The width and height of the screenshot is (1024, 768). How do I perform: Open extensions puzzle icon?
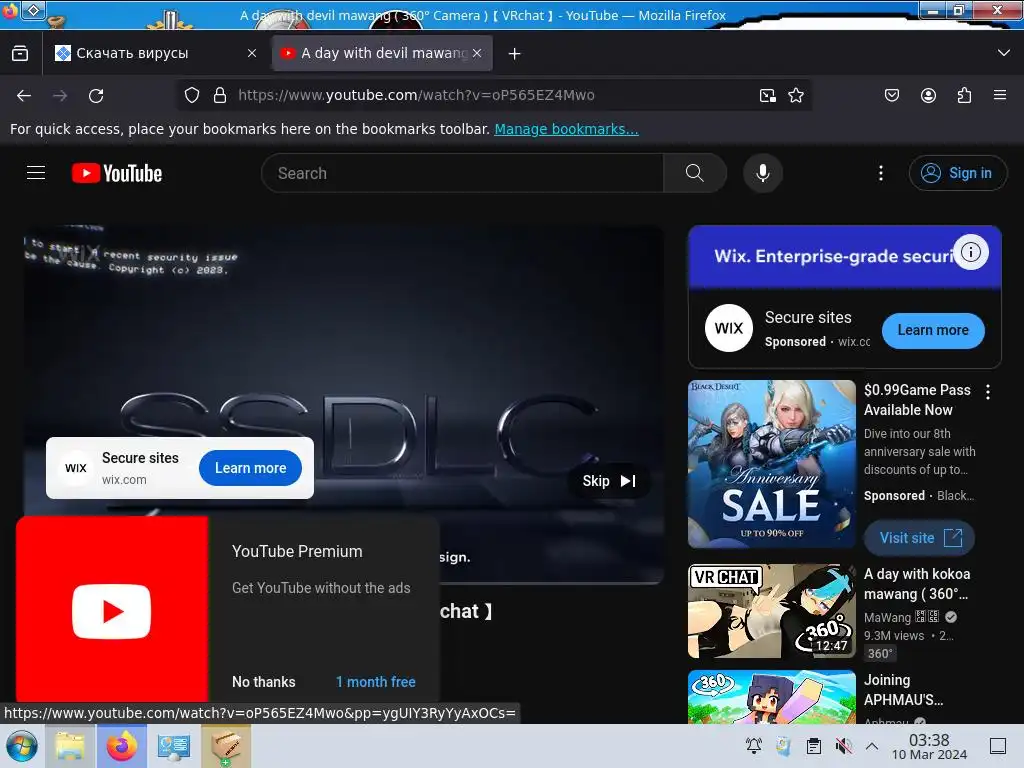point(964,95)
